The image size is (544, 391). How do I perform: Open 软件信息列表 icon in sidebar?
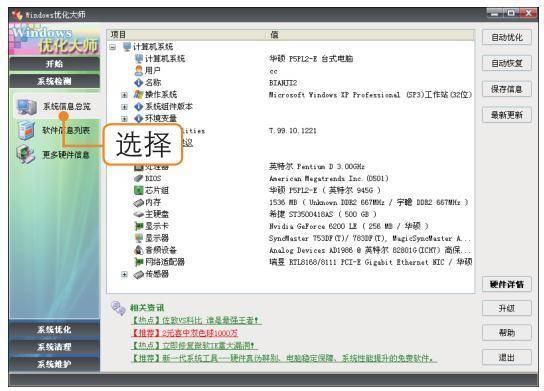[26, 130]
